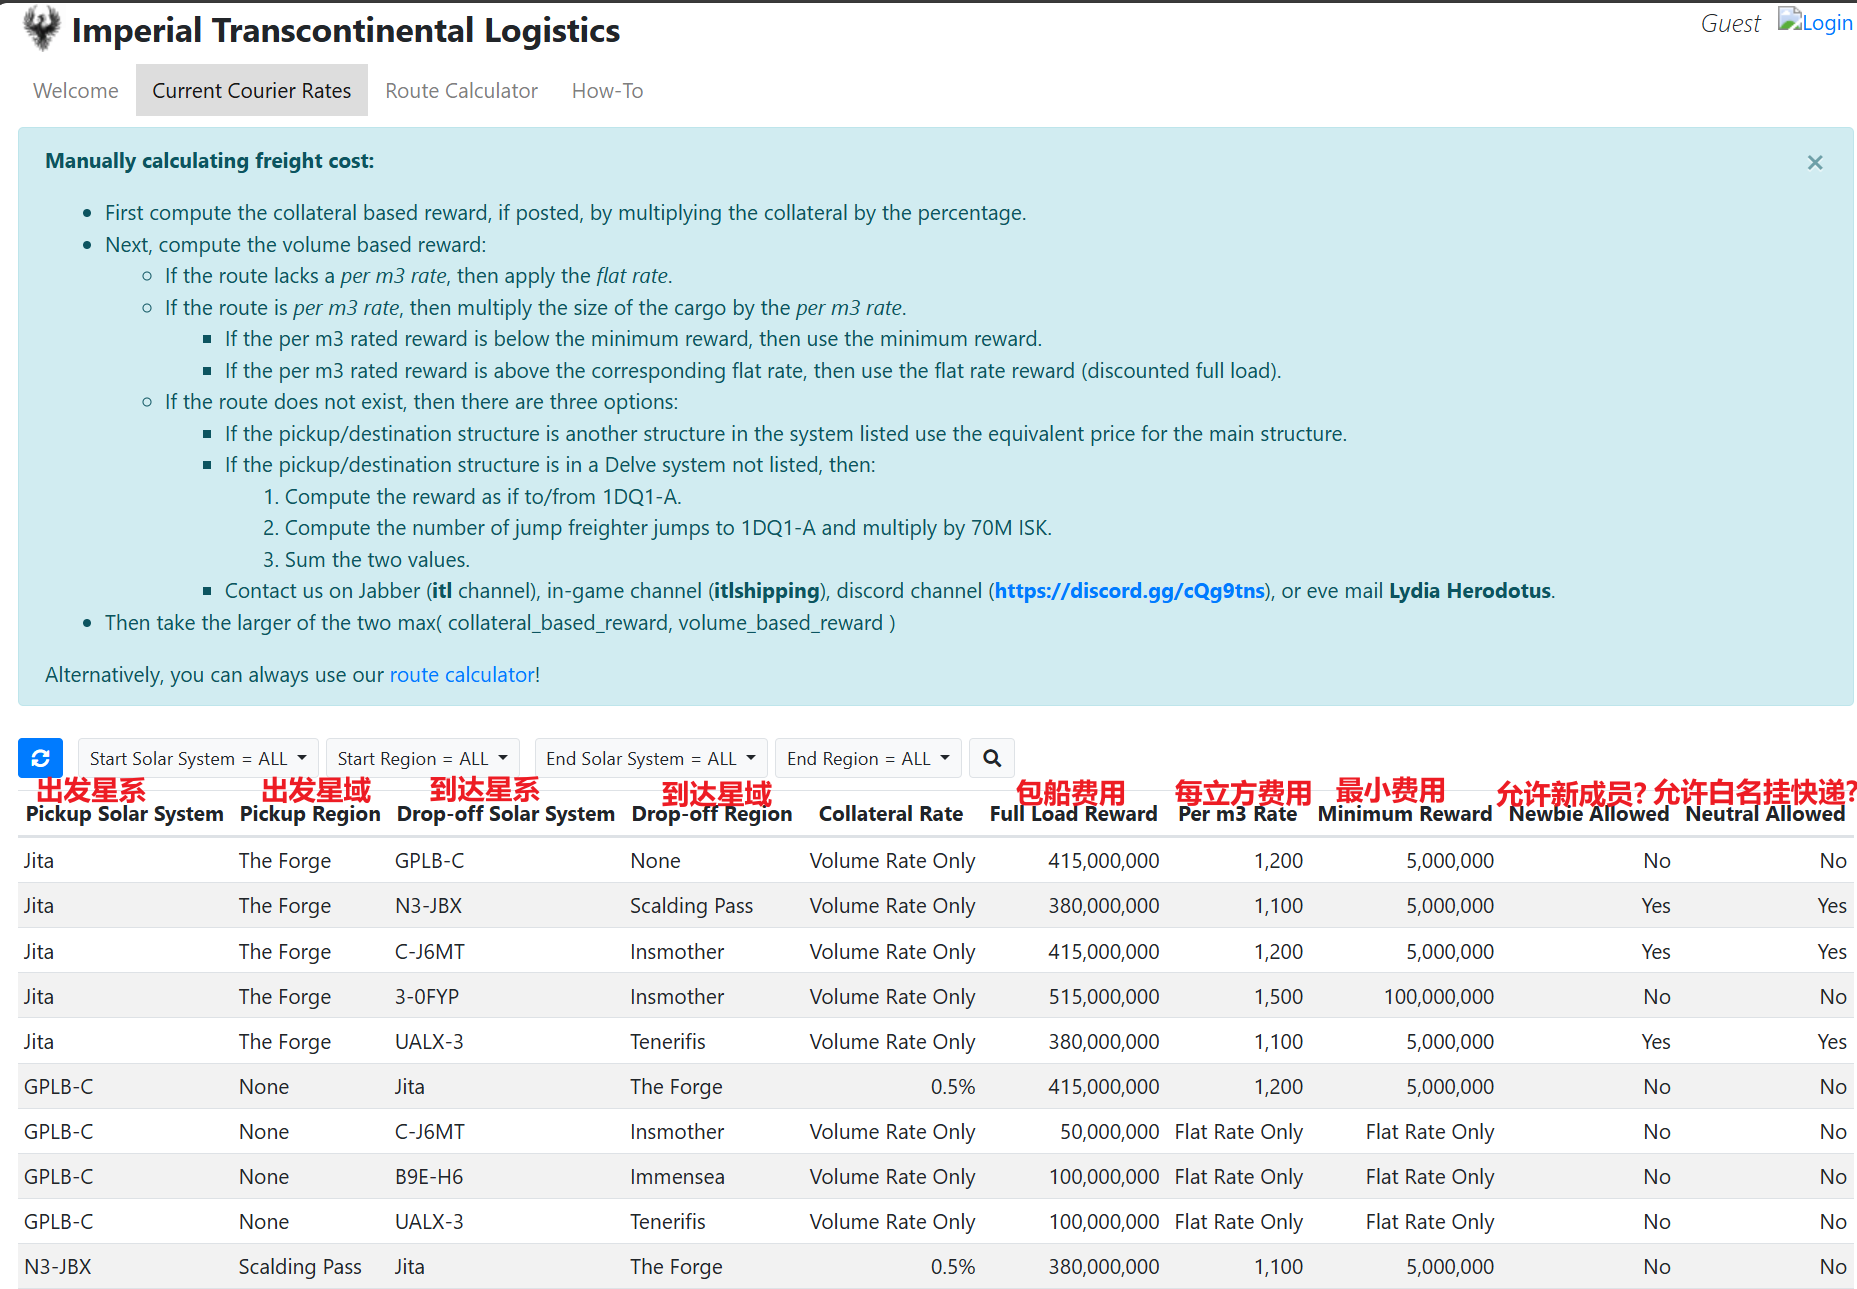Dismiss the freight cost info box
This screenshot has height=1289, width=1857.
[1814, 162]
